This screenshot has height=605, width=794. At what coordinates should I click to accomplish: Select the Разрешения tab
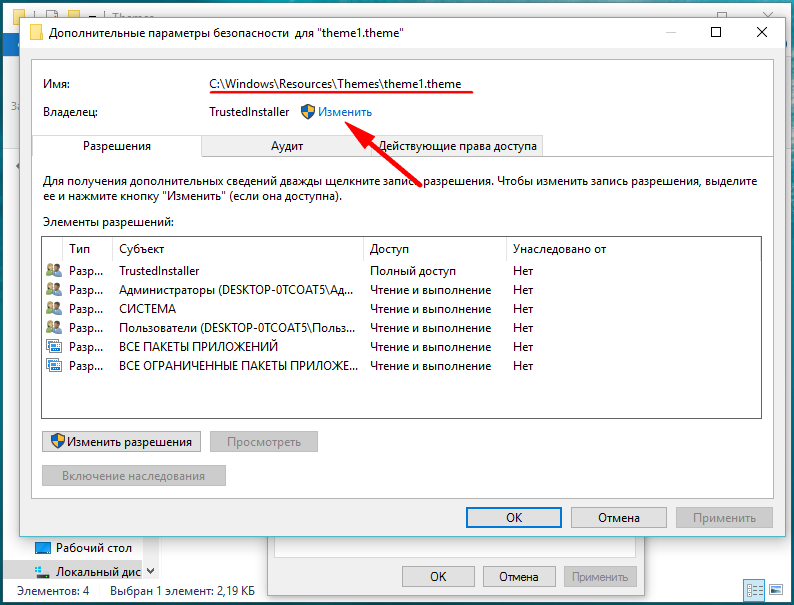(x=117, y=146)
